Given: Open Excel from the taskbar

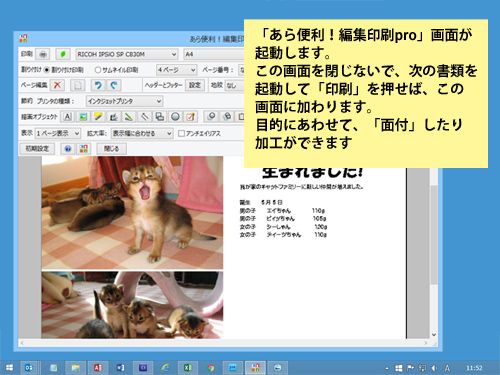Looking at the screenshot, I should (188, 368).
